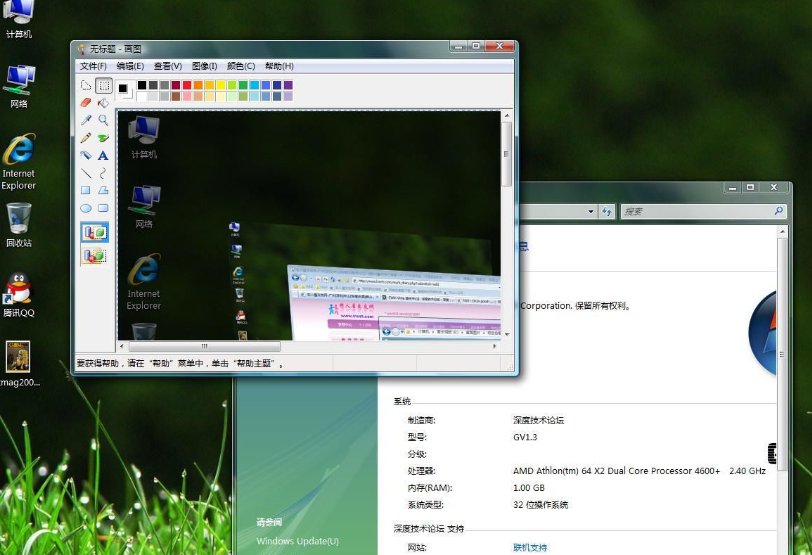Choose the straight Line tool
The image size is (812, 555).
pyautogui.click(x=86, y=173)
